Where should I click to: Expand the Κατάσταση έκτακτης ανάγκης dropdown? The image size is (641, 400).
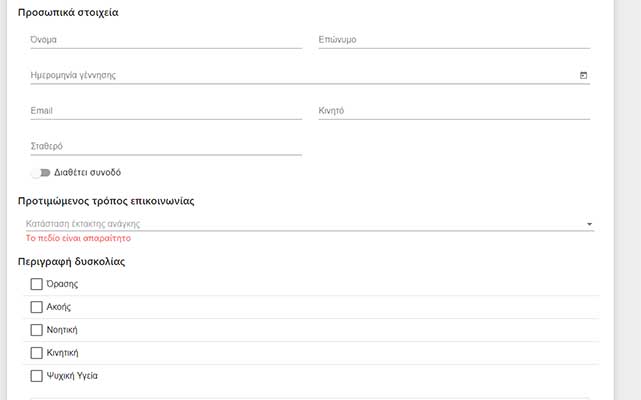click(309, 224)
